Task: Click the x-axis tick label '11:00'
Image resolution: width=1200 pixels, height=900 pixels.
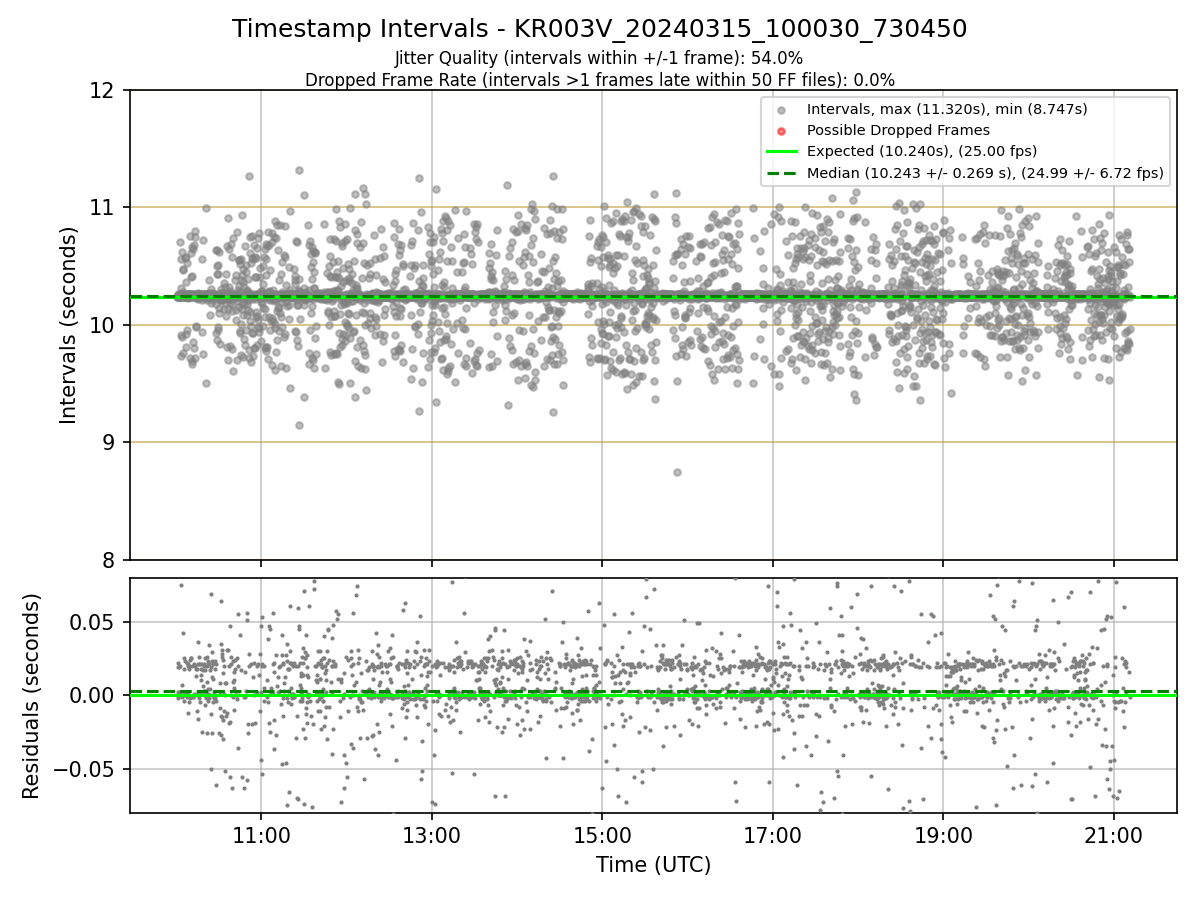Action: point(261,834)
